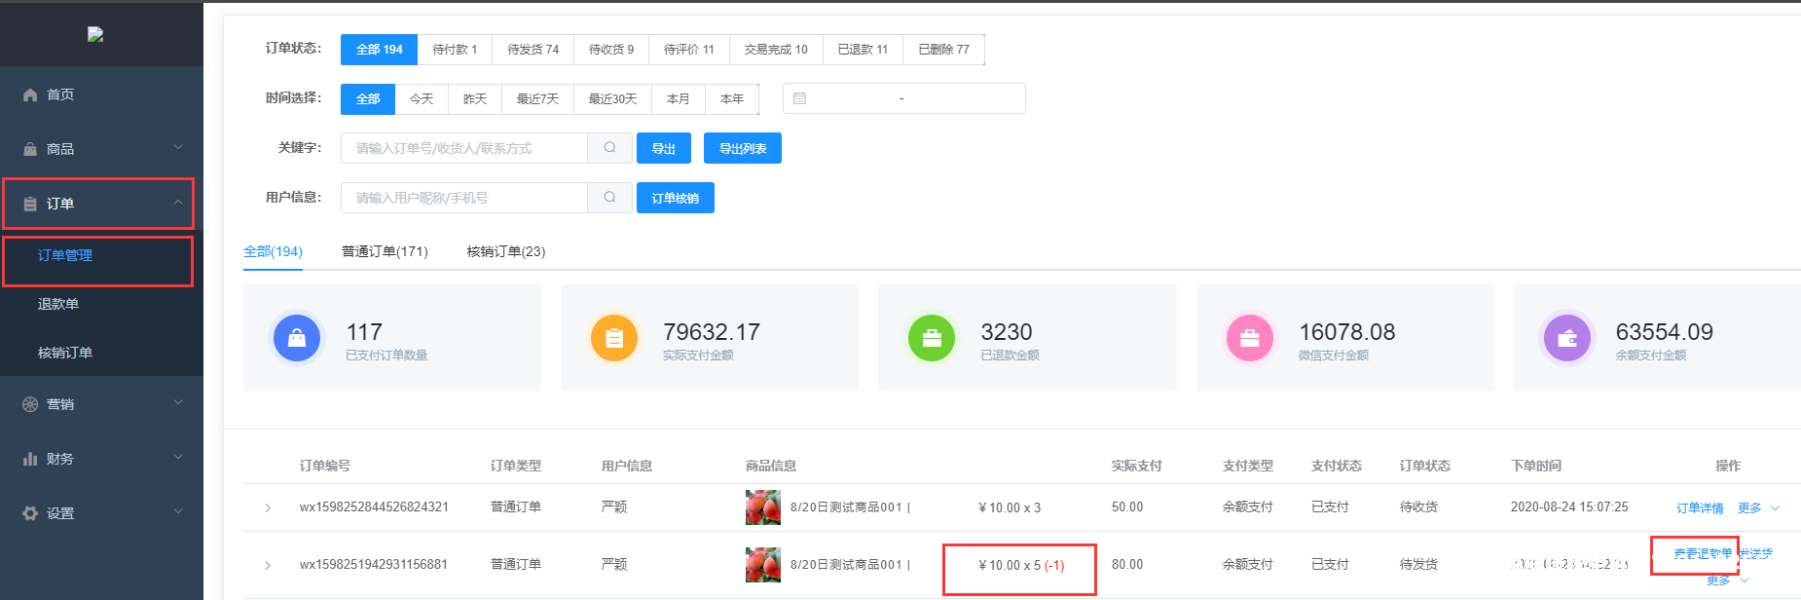Screen dimensions: 1801x600
Task: Click the gear icon beside 设置
Action: coord(30,513)
